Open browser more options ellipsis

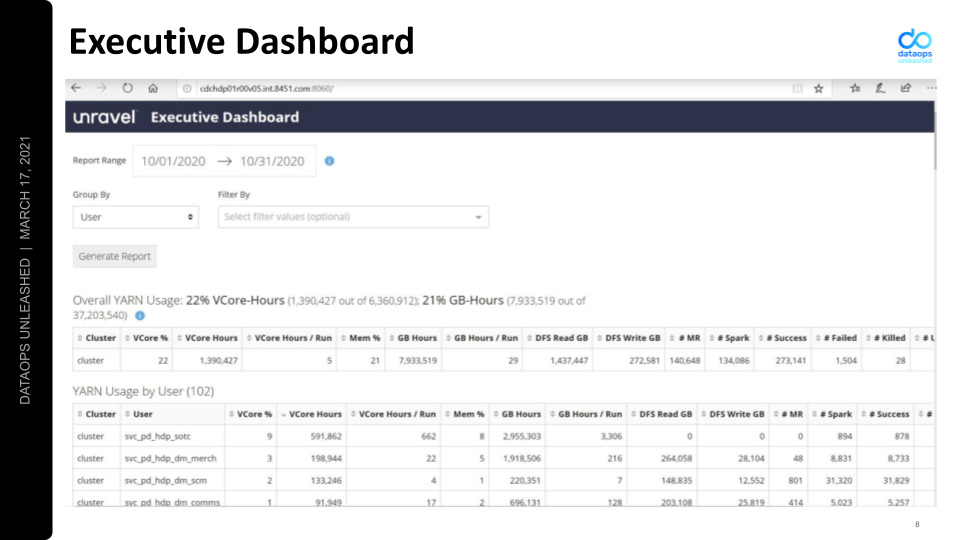tap(931, 88)
